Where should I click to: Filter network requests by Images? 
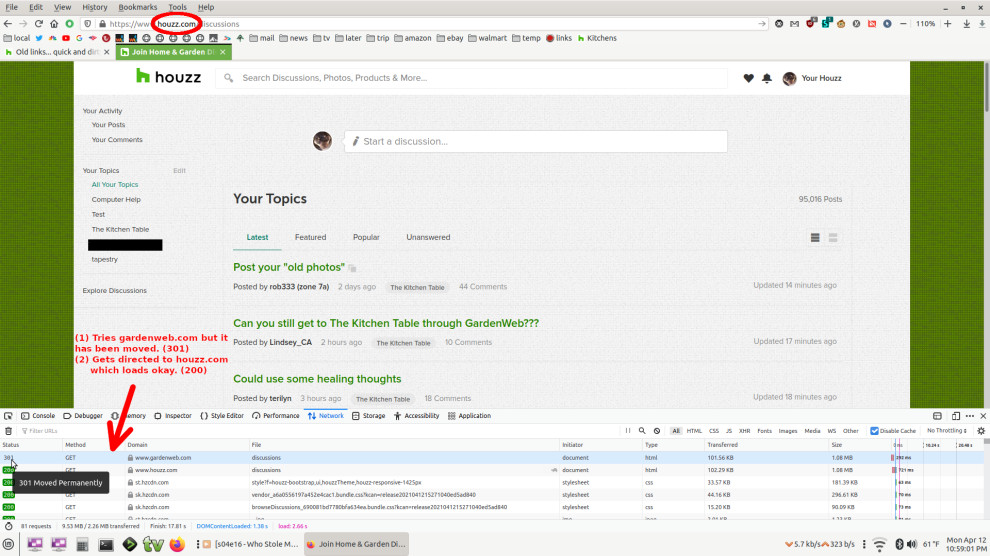pos(787,431)
